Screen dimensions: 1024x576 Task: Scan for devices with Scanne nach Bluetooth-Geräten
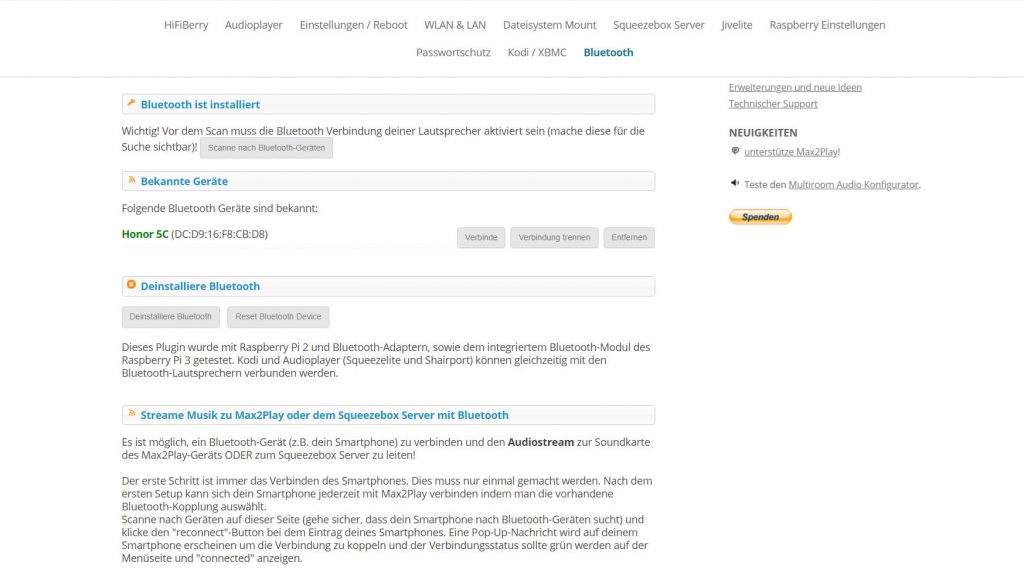(x=266, y=148)
